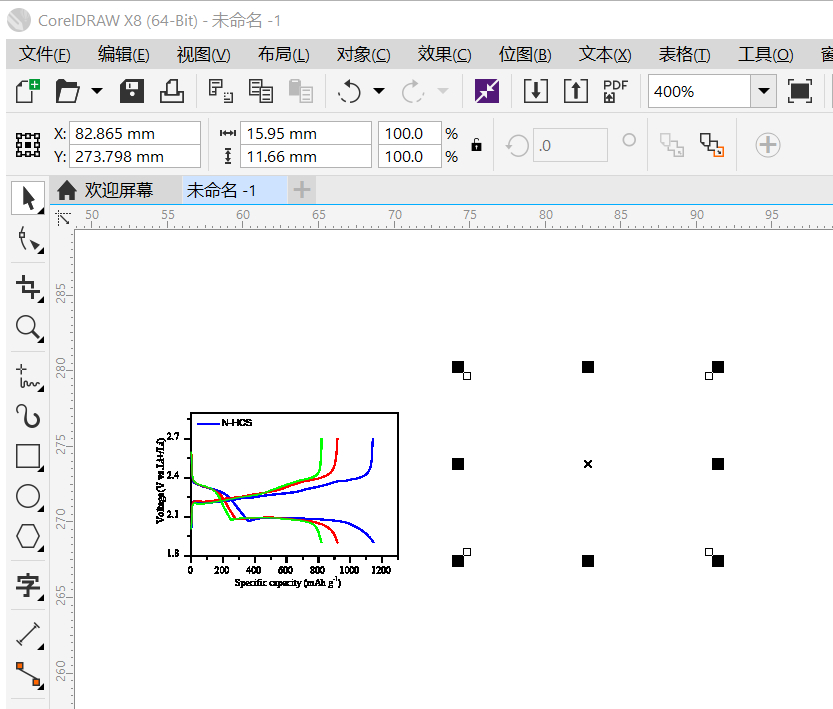Open the 效果(C) menu
833x709 pixels.
tap(444, 55)
